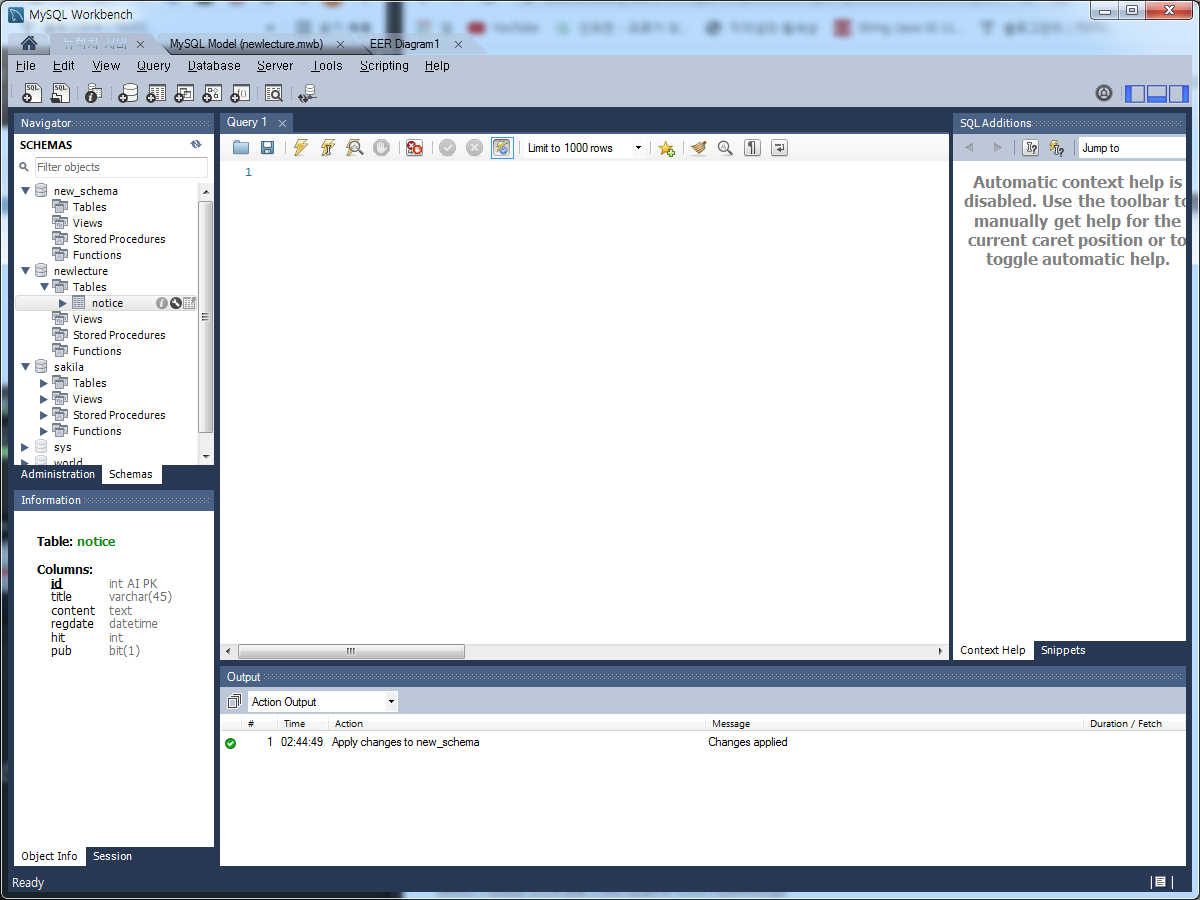Collapse Tables under newlecture
1200x900 pixels.
44,286
